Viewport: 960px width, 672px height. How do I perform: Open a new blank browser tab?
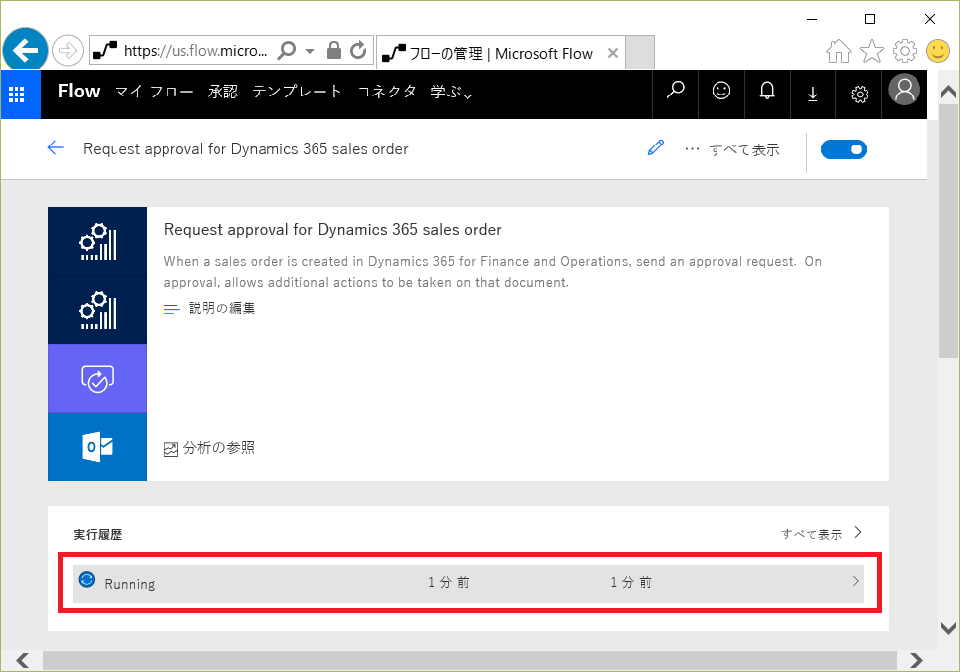coord(640,52)
